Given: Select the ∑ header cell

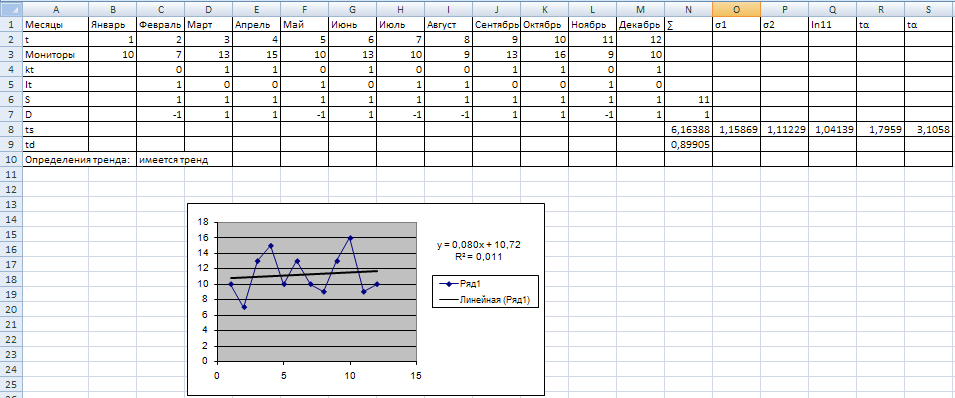Looking at the screenshot, I should pyautogui.click(x=688, y=25).
